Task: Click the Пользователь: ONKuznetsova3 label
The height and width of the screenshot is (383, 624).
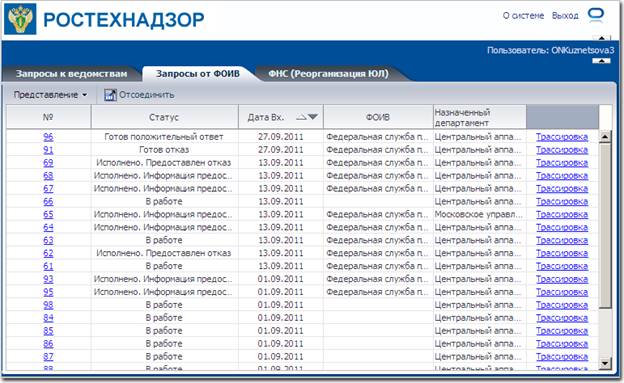Action: tap(550, 50)
